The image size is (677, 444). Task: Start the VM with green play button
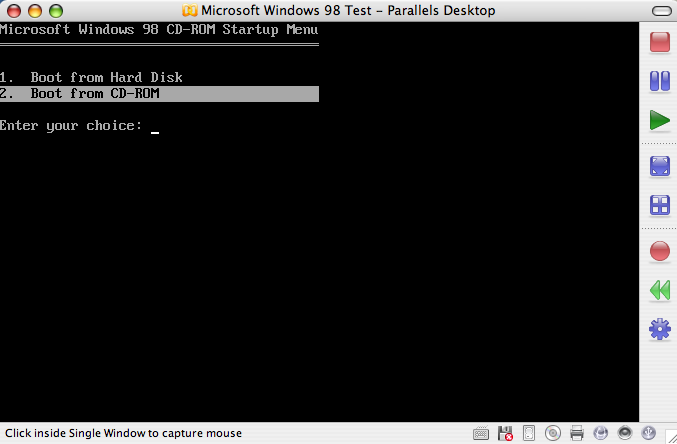point(660,120)
